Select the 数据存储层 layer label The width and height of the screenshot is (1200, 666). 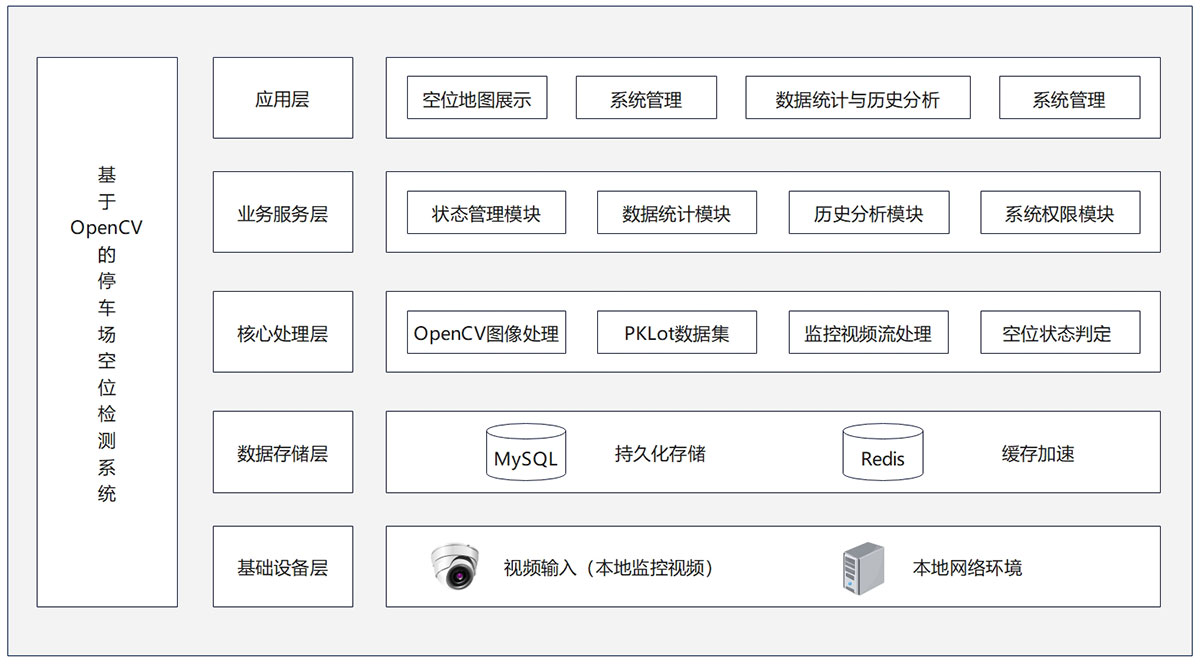pyautogui.click(x=282, y=452)
